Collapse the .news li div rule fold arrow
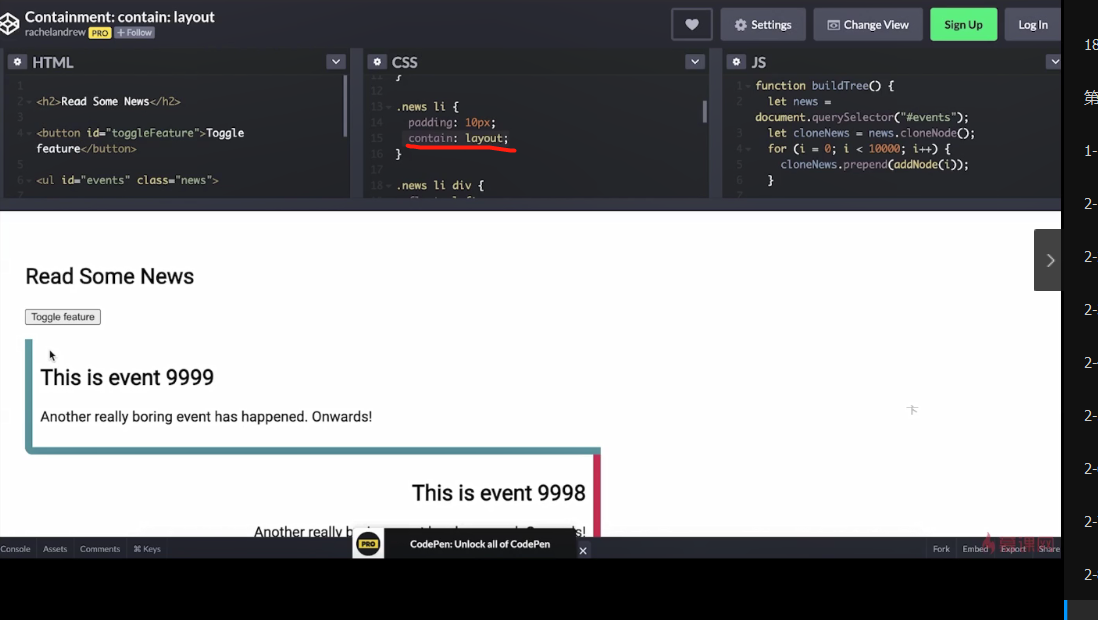1098x620 pixels. coord(389,186)
